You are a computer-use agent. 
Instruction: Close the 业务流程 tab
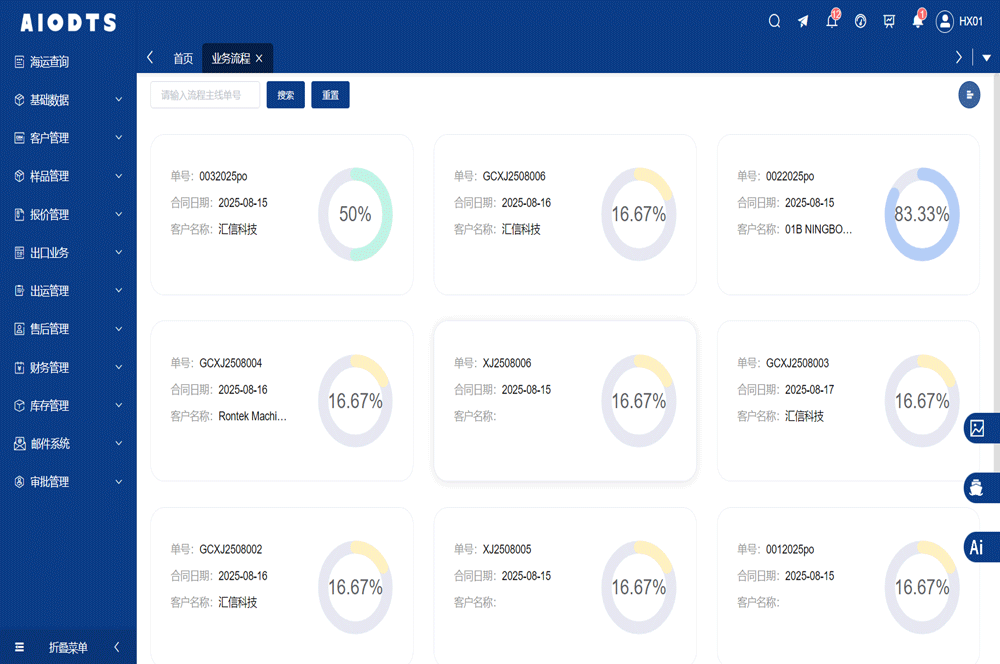(x=259, y=59)
